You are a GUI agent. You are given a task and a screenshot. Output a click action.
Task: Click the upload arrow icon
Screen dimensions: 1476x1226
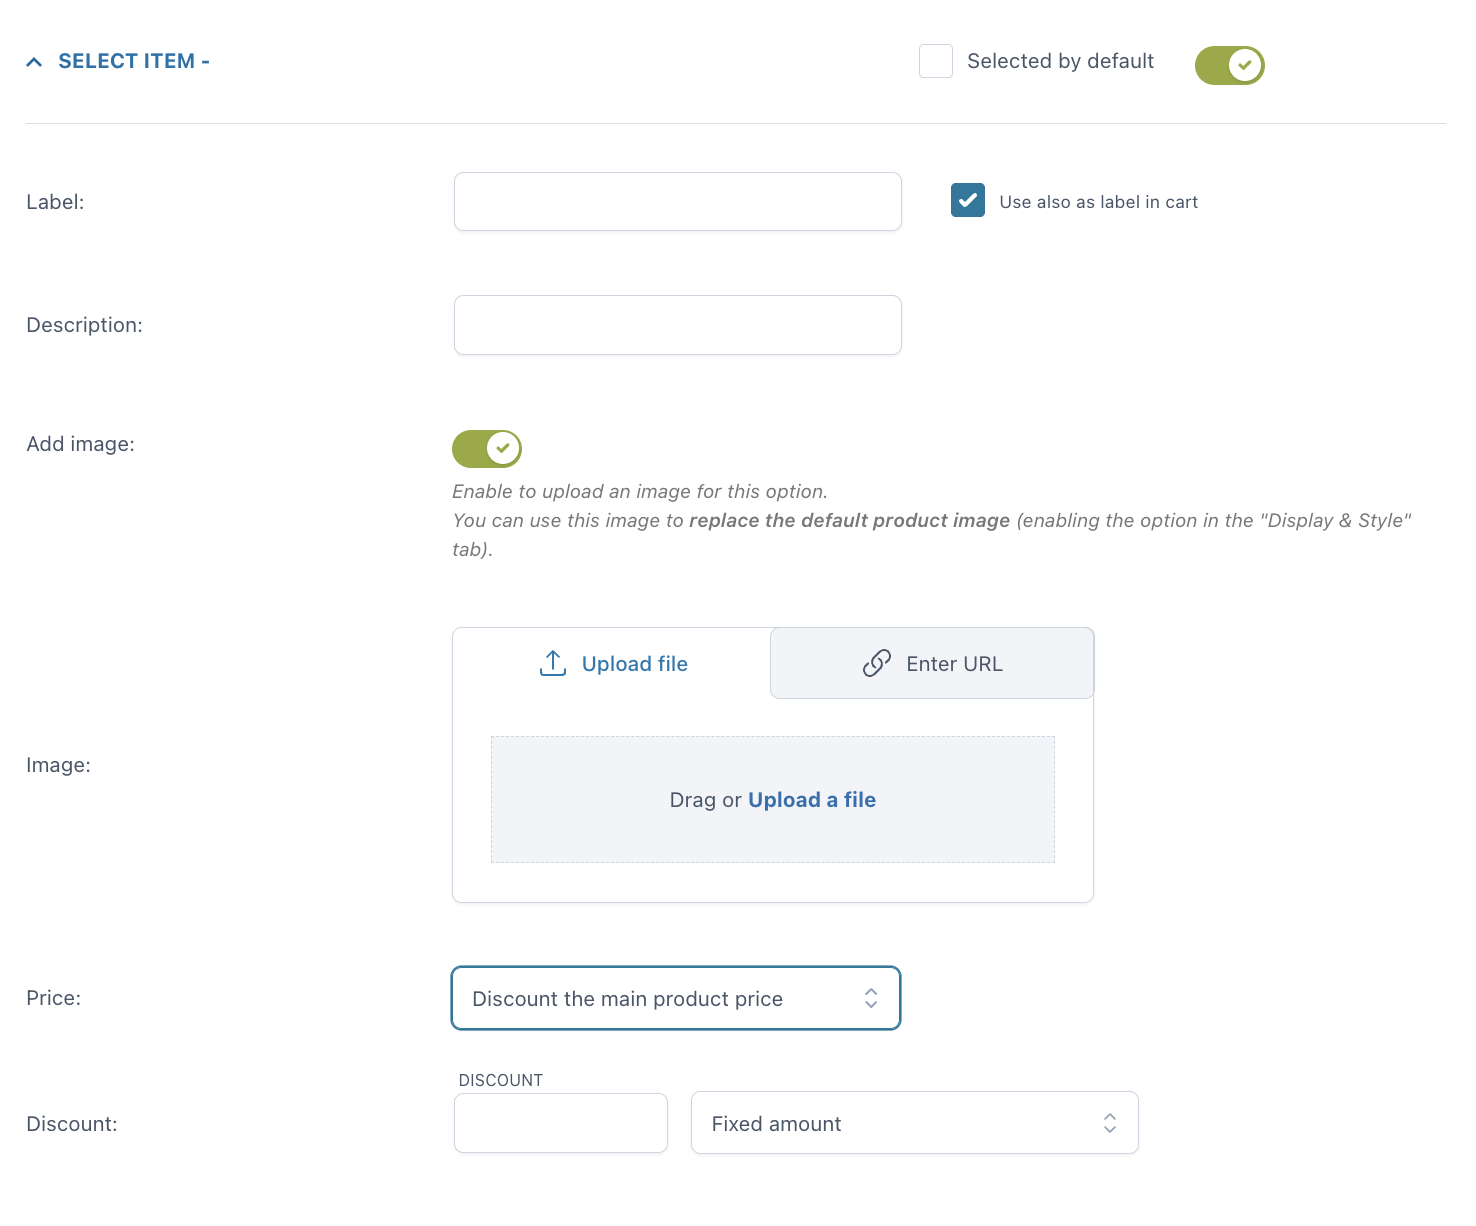pyautogui.click(x=553, y=663)
